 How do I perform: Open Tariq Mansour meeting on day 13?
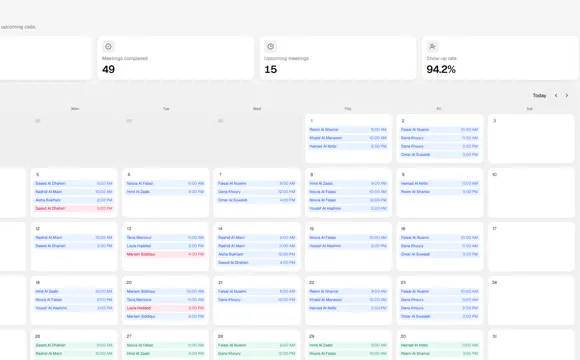pos(165,238)
